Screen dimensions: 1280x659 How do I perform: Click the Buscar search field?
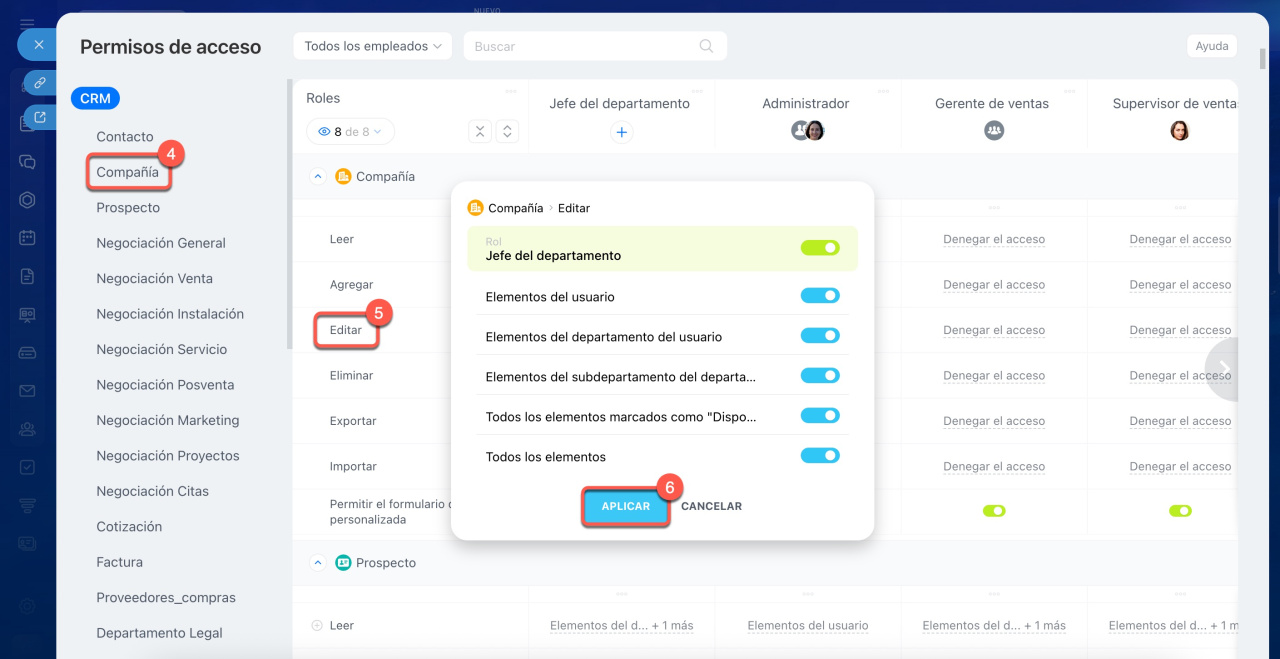(580, 46)
